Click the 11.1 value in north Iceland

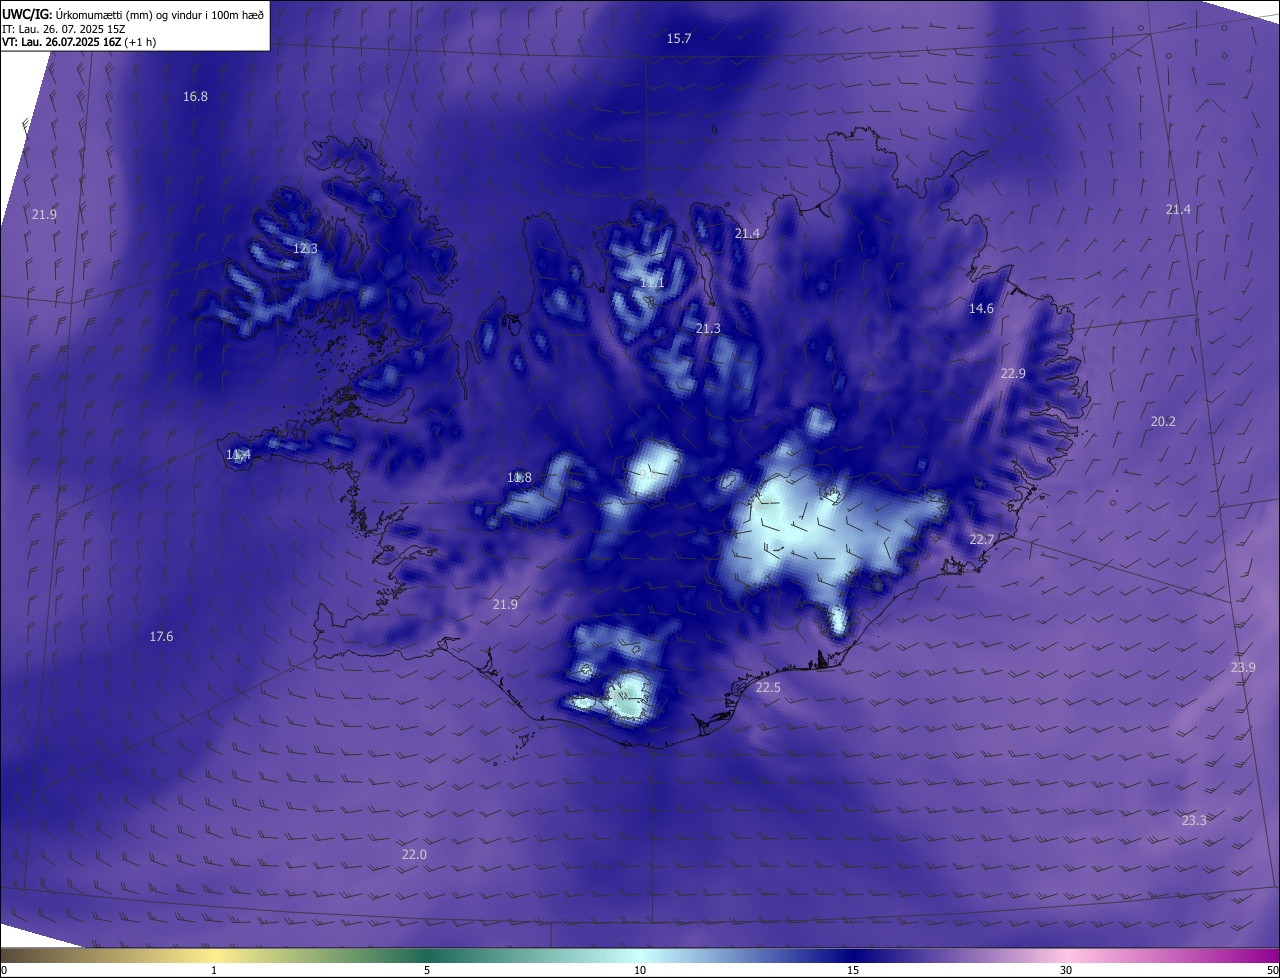point(652,283)
